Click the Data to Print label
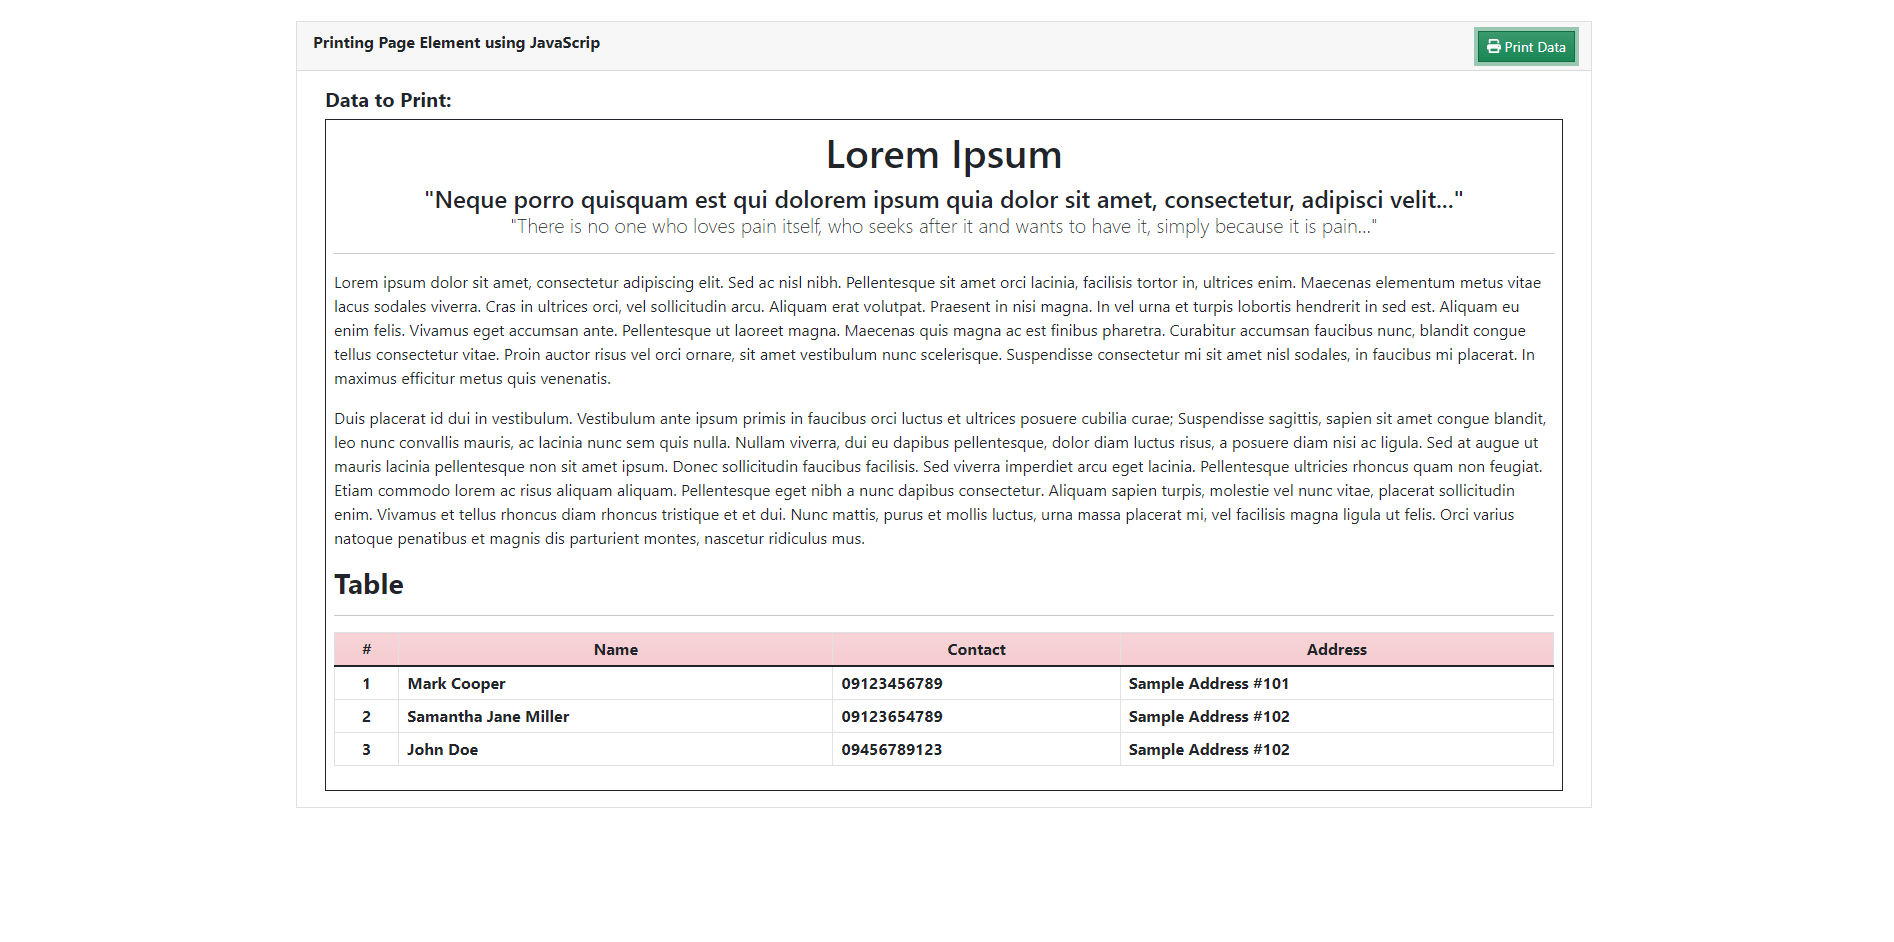 [389, 100]
